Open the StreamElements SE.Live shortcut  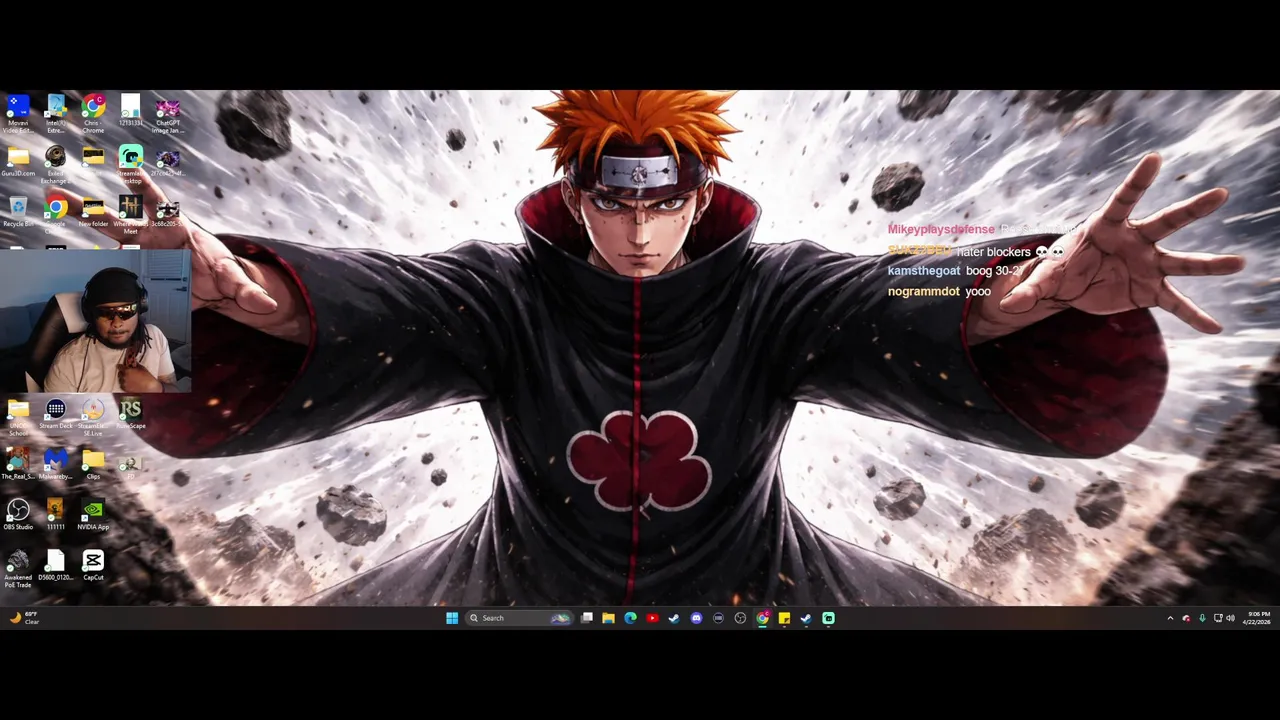coord(93,417)
